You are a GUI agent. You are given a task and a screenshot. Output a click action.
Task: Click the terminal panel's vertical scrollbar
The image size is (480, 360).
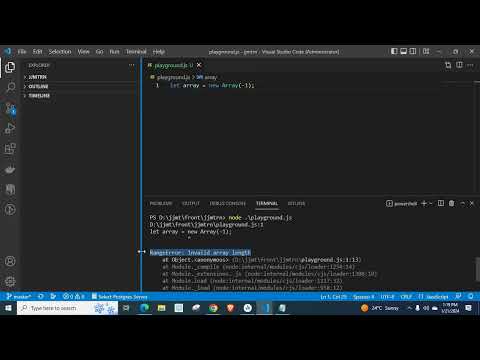(477, 269)
